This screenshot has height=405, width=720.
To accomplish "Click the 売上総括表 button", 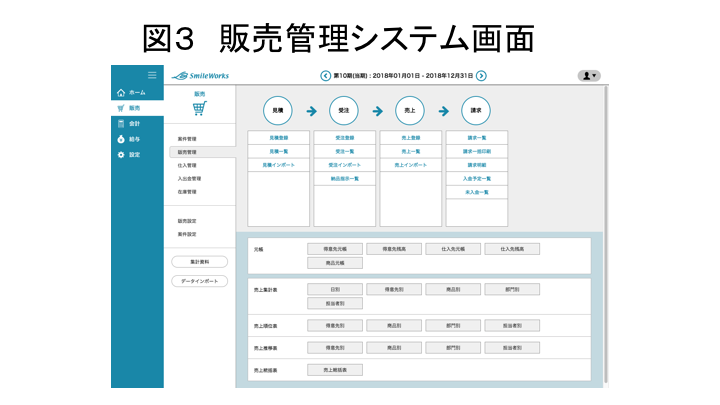I will [x=335, y=370].
